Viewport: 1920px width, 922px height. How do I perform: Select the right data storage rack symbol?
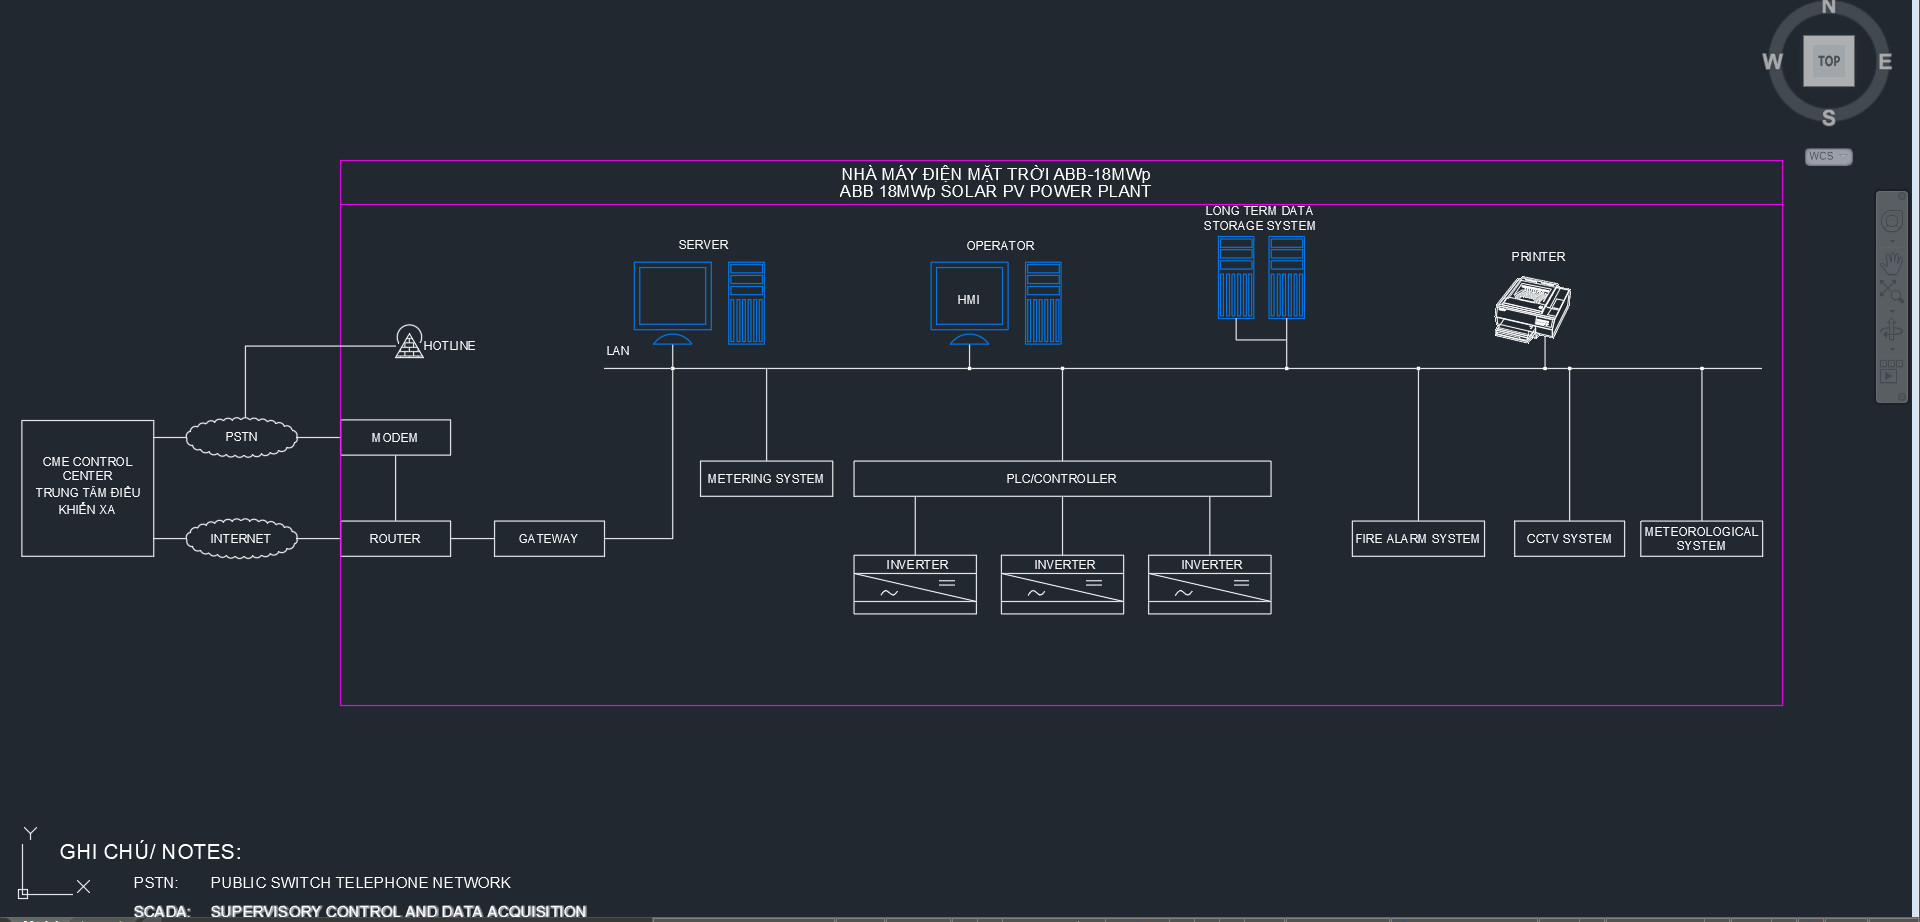tap(1287, 277)
